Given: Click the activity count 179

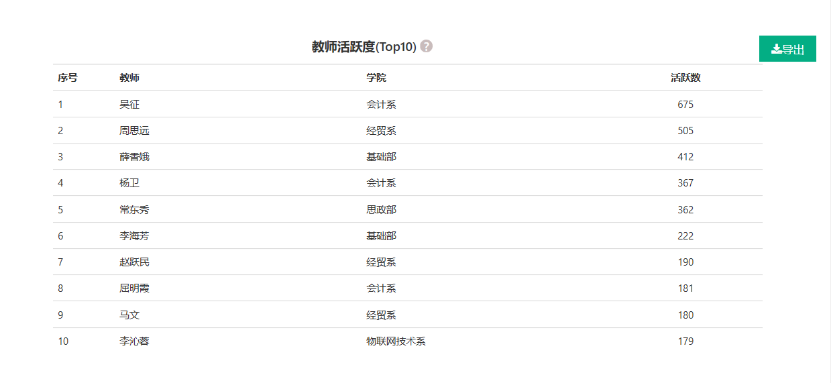Looking at the screenshot, I should [x=685, y=342].
